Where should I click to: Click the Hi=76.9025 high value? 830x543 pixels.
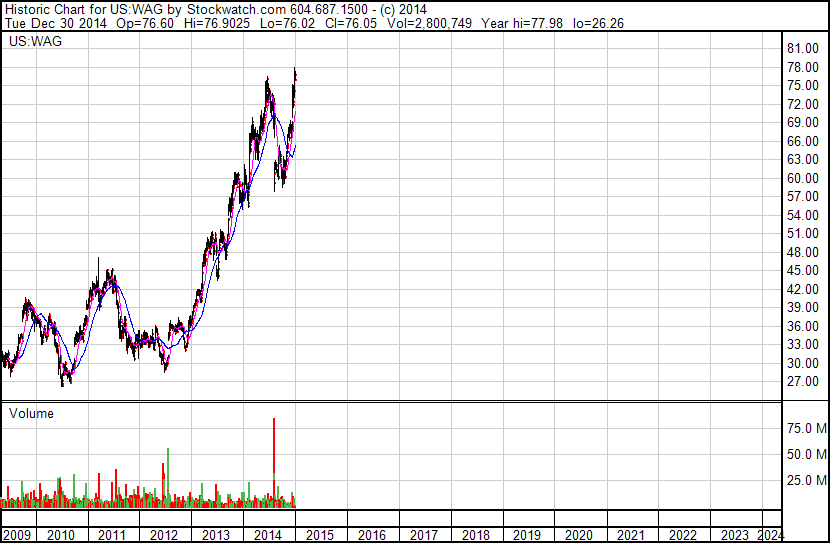(x=217, y=23)
